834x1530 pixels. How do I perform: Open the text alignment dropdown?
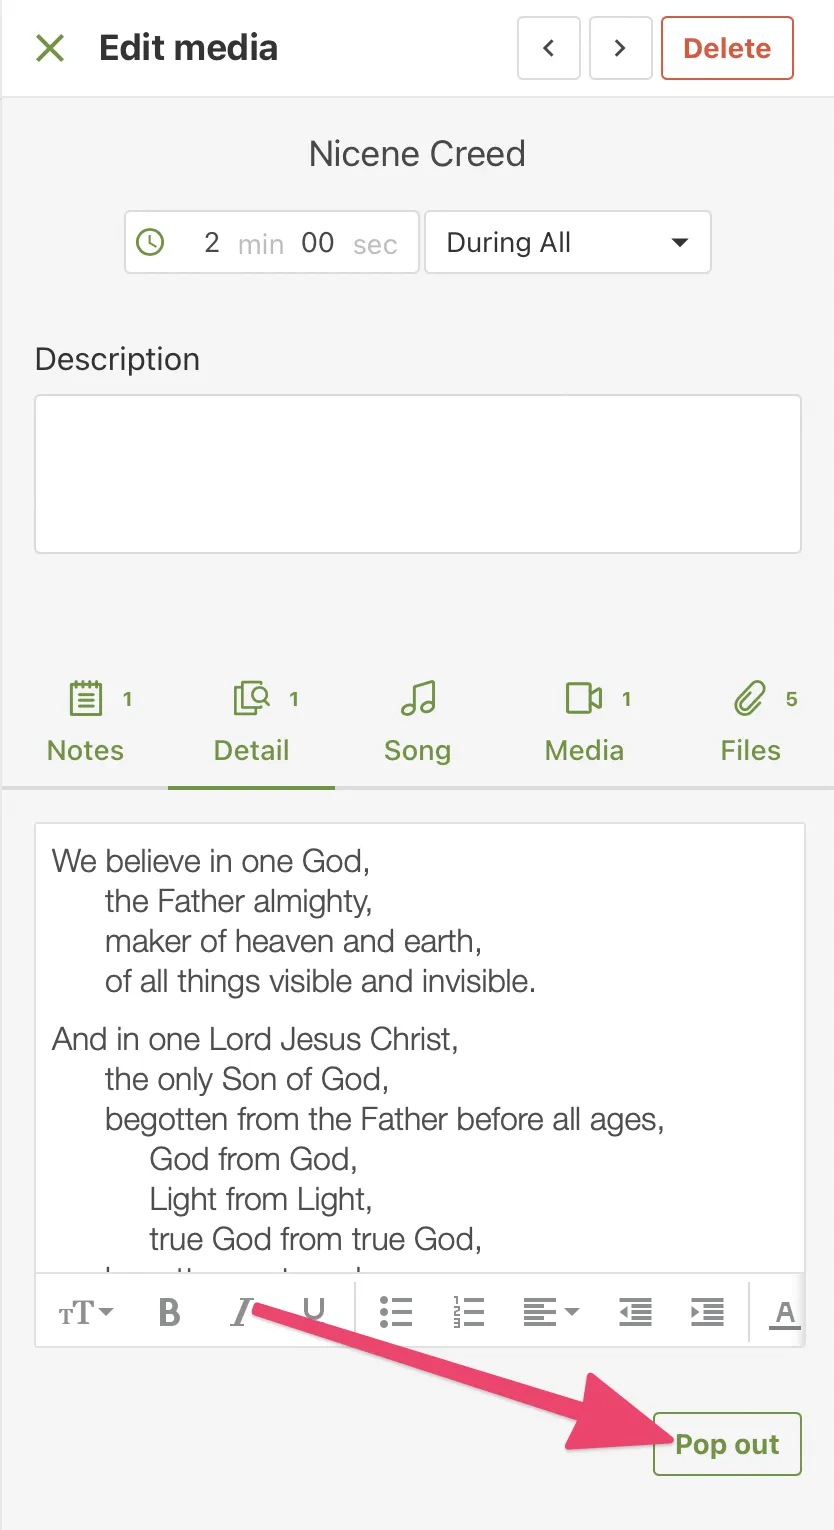point(551,1312)
